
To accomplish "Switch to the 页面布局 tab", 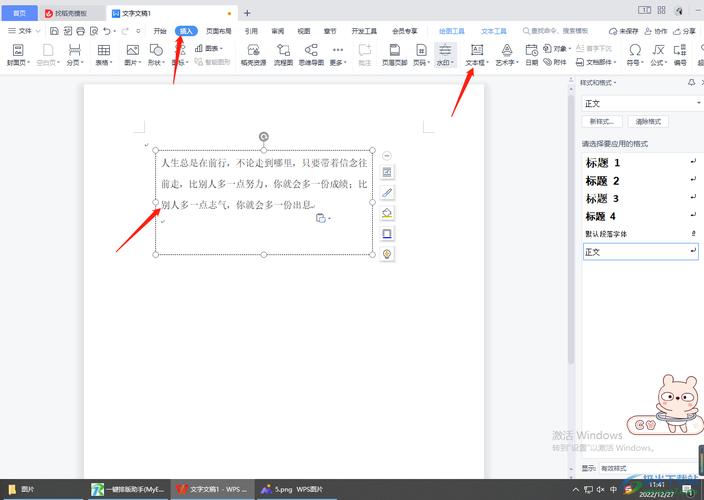I will 219,31.
